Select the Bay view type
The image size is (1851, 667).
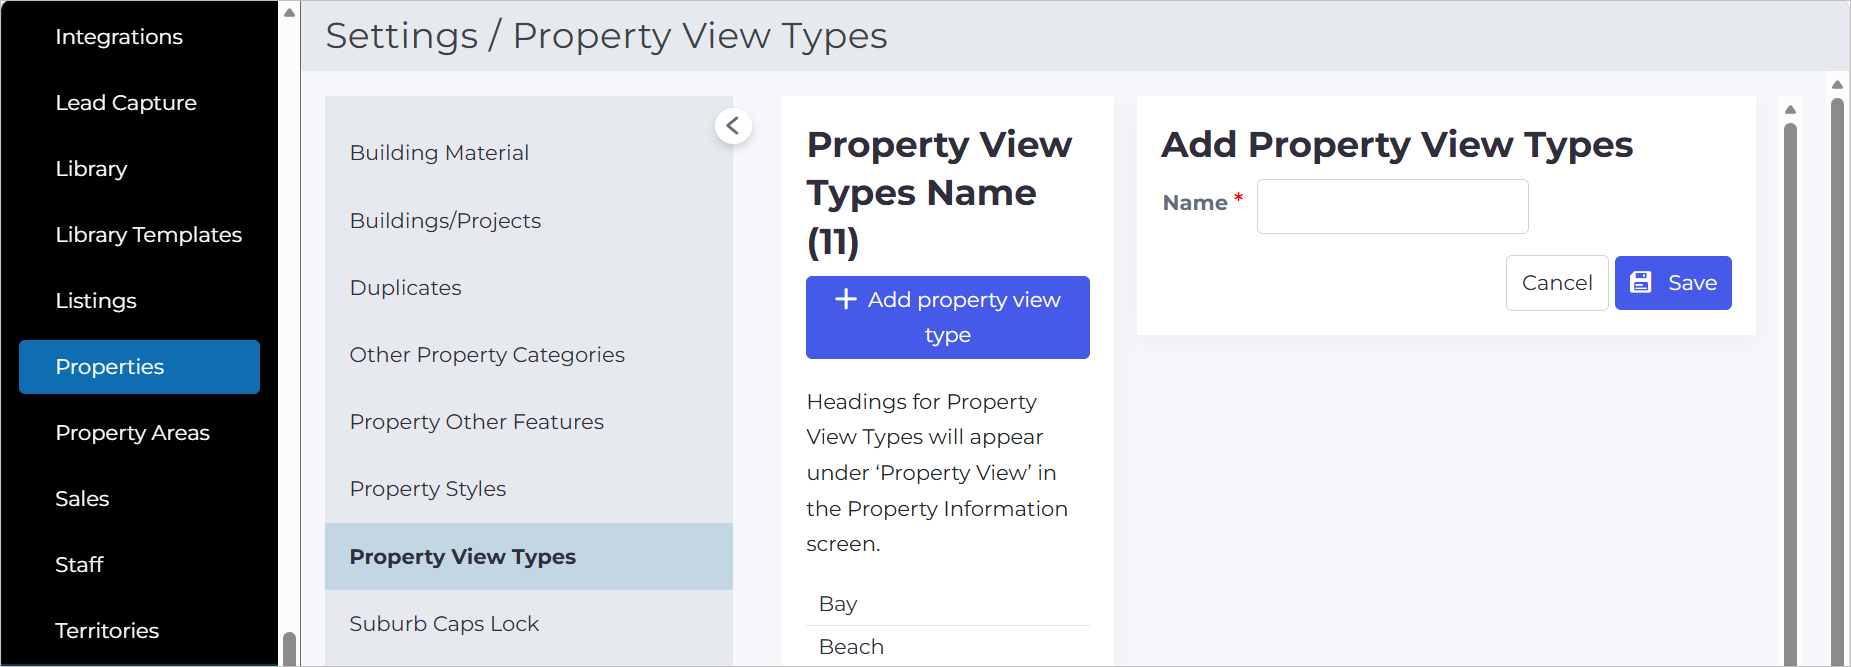[x=947, y=604]
